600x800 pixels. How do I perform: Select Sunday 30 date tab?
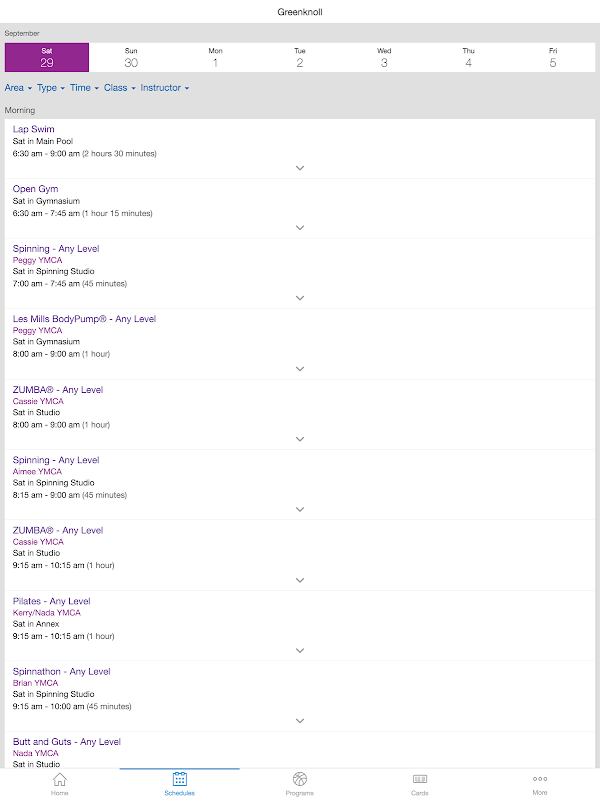point(131,57)
